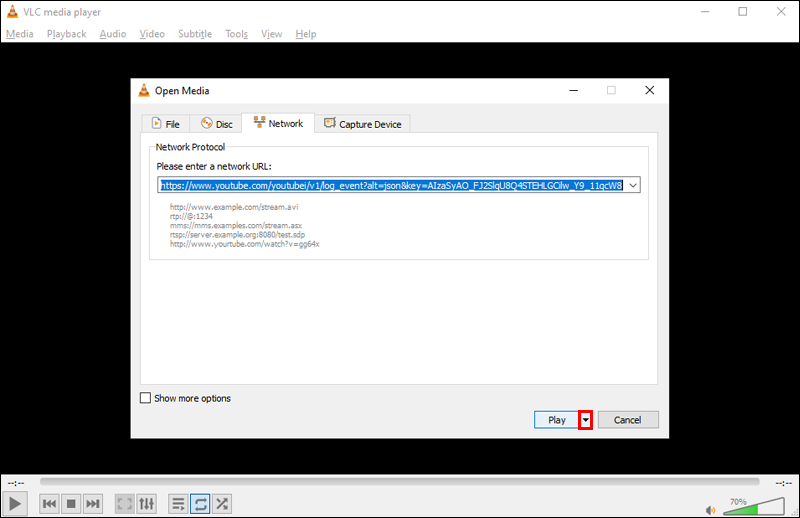Click the network URL input field
Viewport: 800px width, 518px height.
[x=391, y=185]
